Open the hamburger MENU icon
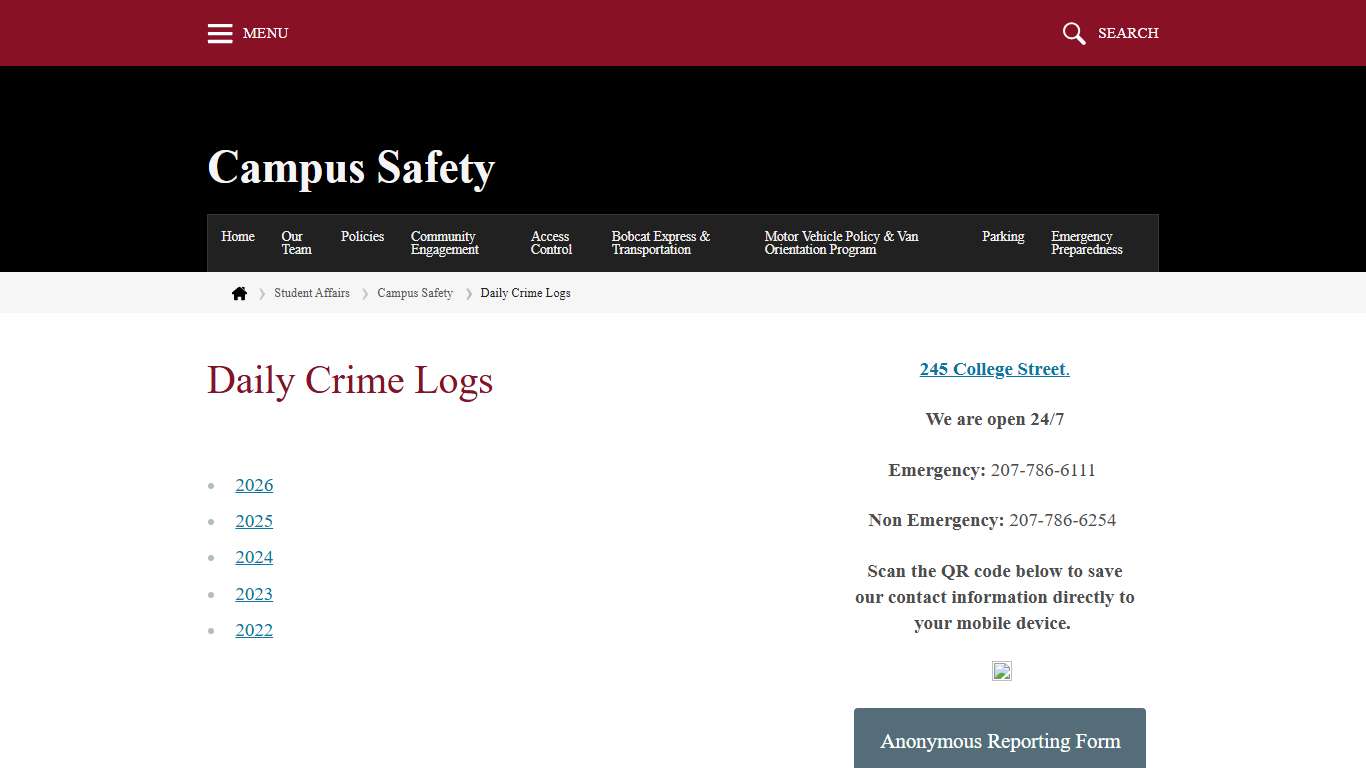Viewport: 1366px width, 768px height. tap(220, 33)
